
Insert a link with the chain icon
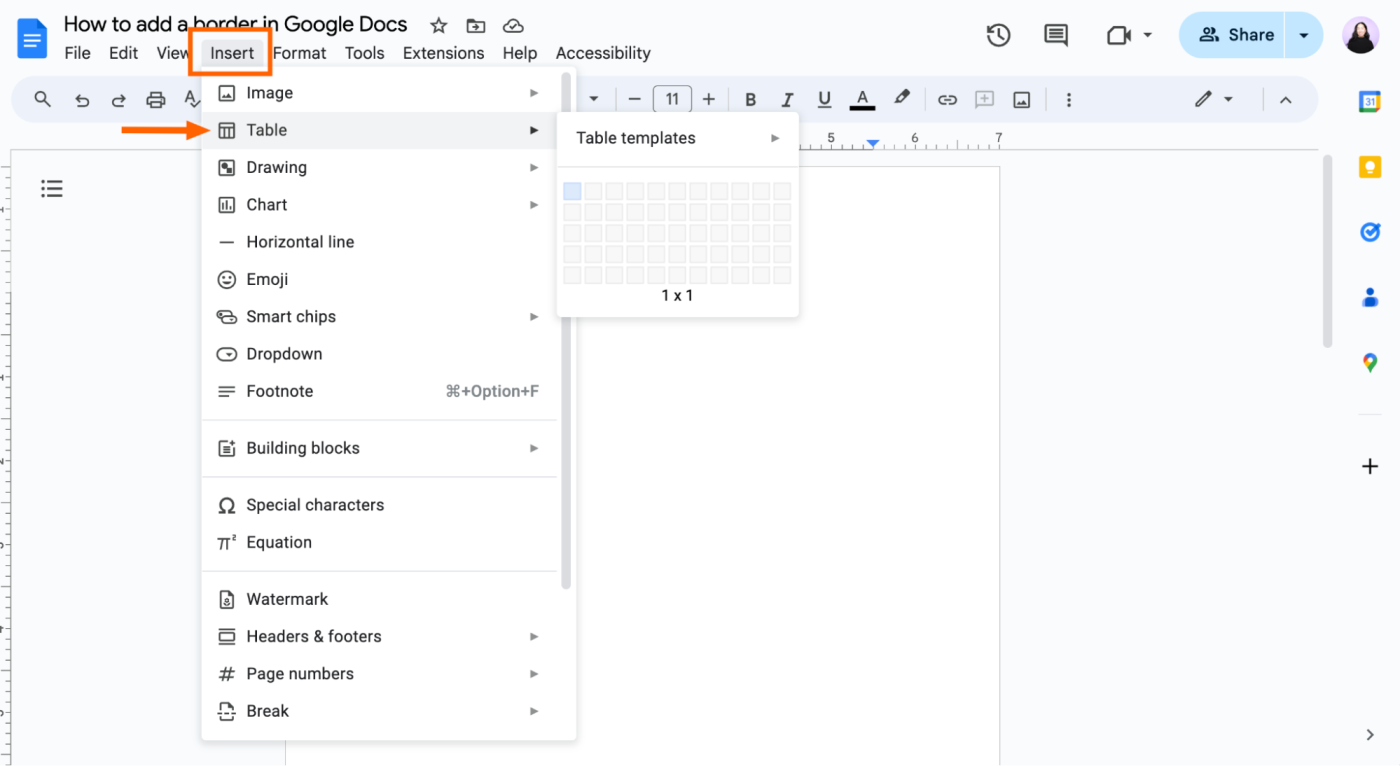pos(947,100)
